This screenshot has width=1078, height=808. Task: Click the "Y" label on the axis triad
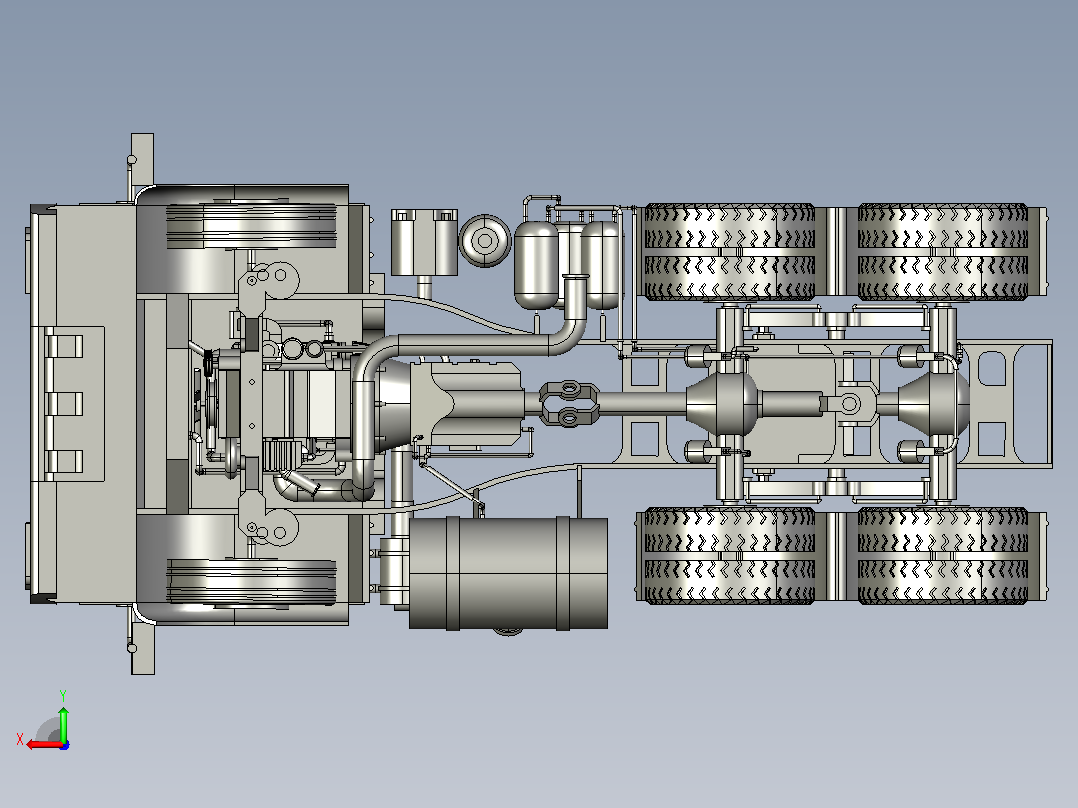[63, 696]
